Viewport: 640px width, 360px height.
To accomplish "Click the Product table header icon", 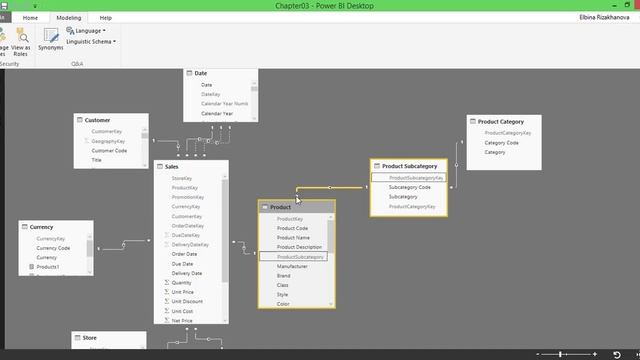I will [265, 207].
